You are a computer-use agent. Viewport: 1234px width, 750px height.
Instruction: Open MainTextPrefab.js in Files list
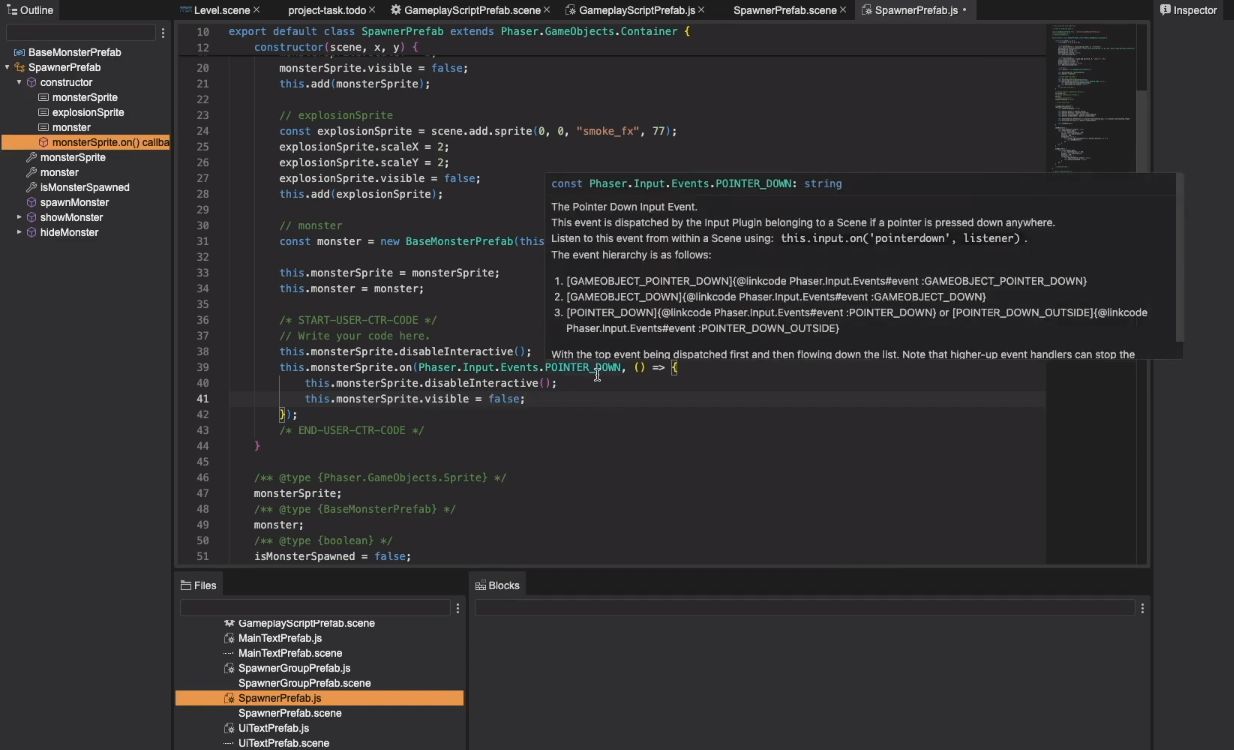tap(280, 638)
